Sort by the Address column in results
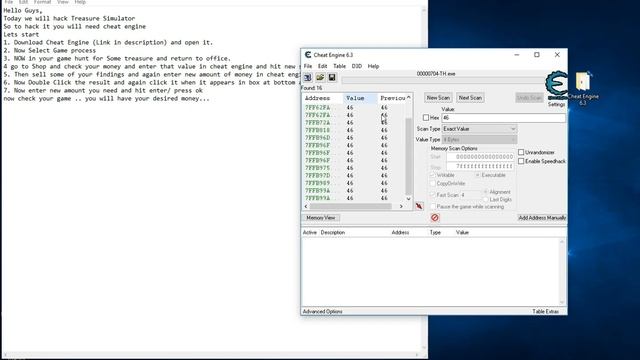Viewport: 640px width, 360px height. [x=322, y=98]
